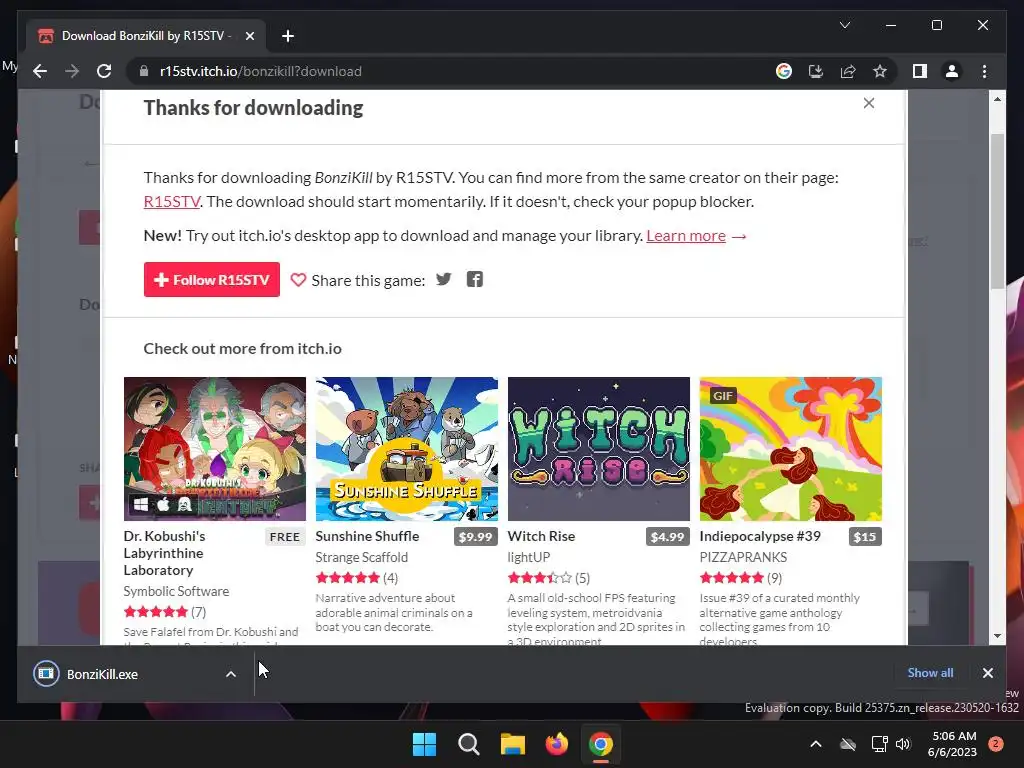
Task: Open the Symbolic Software author link
Action: click(176, 591)
